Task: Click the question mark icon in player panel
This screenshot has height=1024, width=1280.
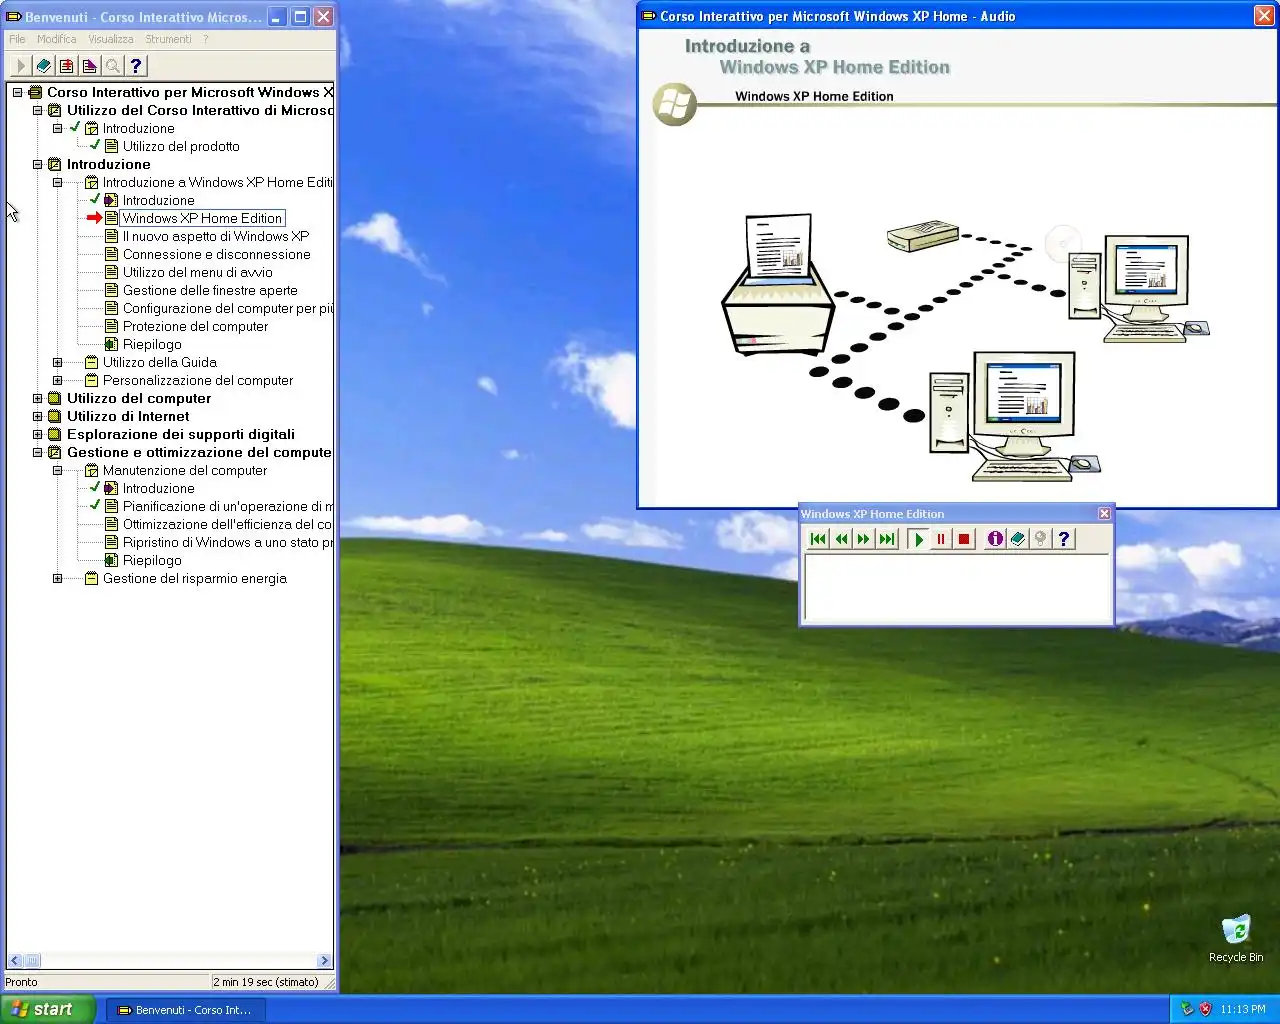Action: point(1064,539)
